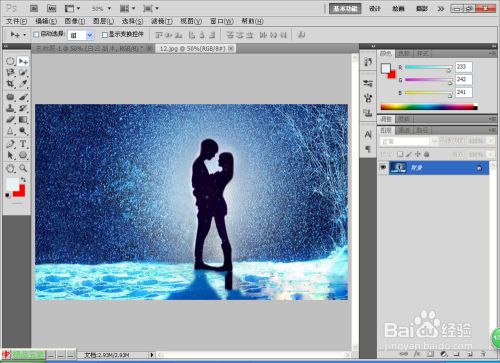This screenshot has width=500, height=363.
Task: Select the Sharpen/Blur tool
Action: pyautogui.click(x=10, y=131)
